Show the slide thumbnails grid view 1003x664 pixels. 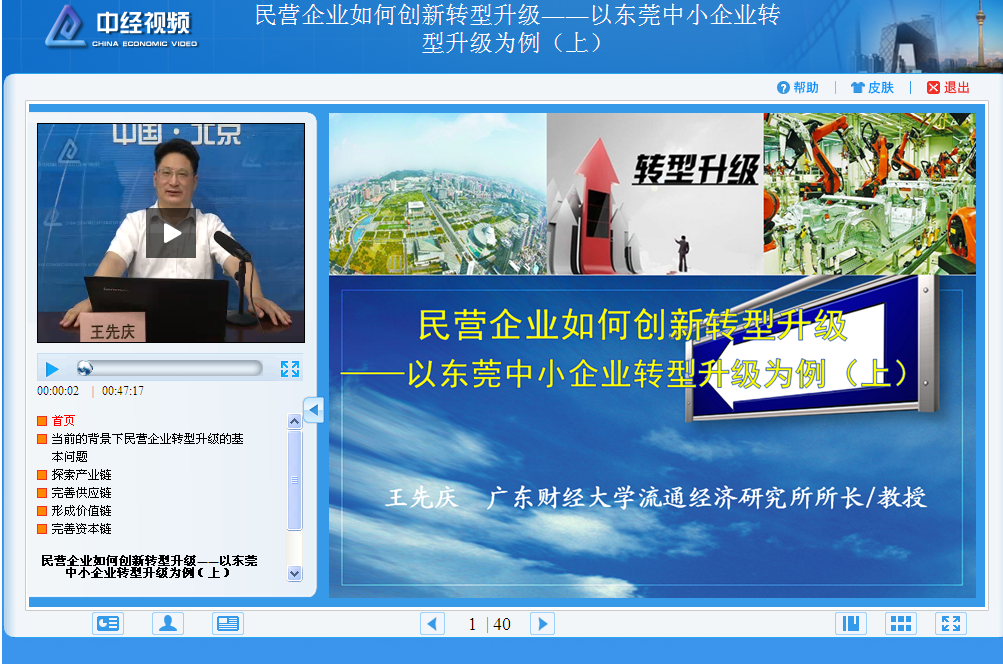click(901, 624)
